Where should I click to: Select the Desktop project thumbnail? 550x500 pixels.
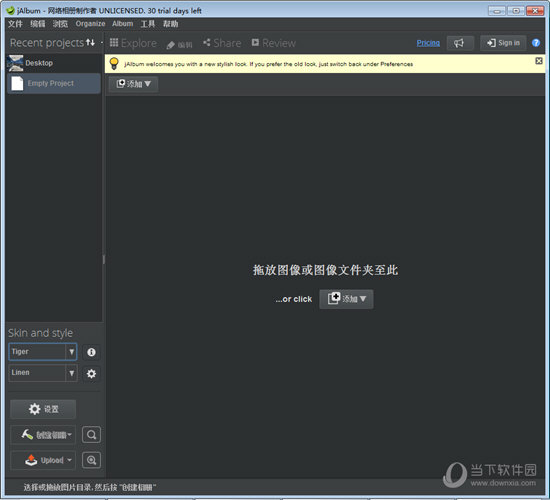[x=15, y=63]
